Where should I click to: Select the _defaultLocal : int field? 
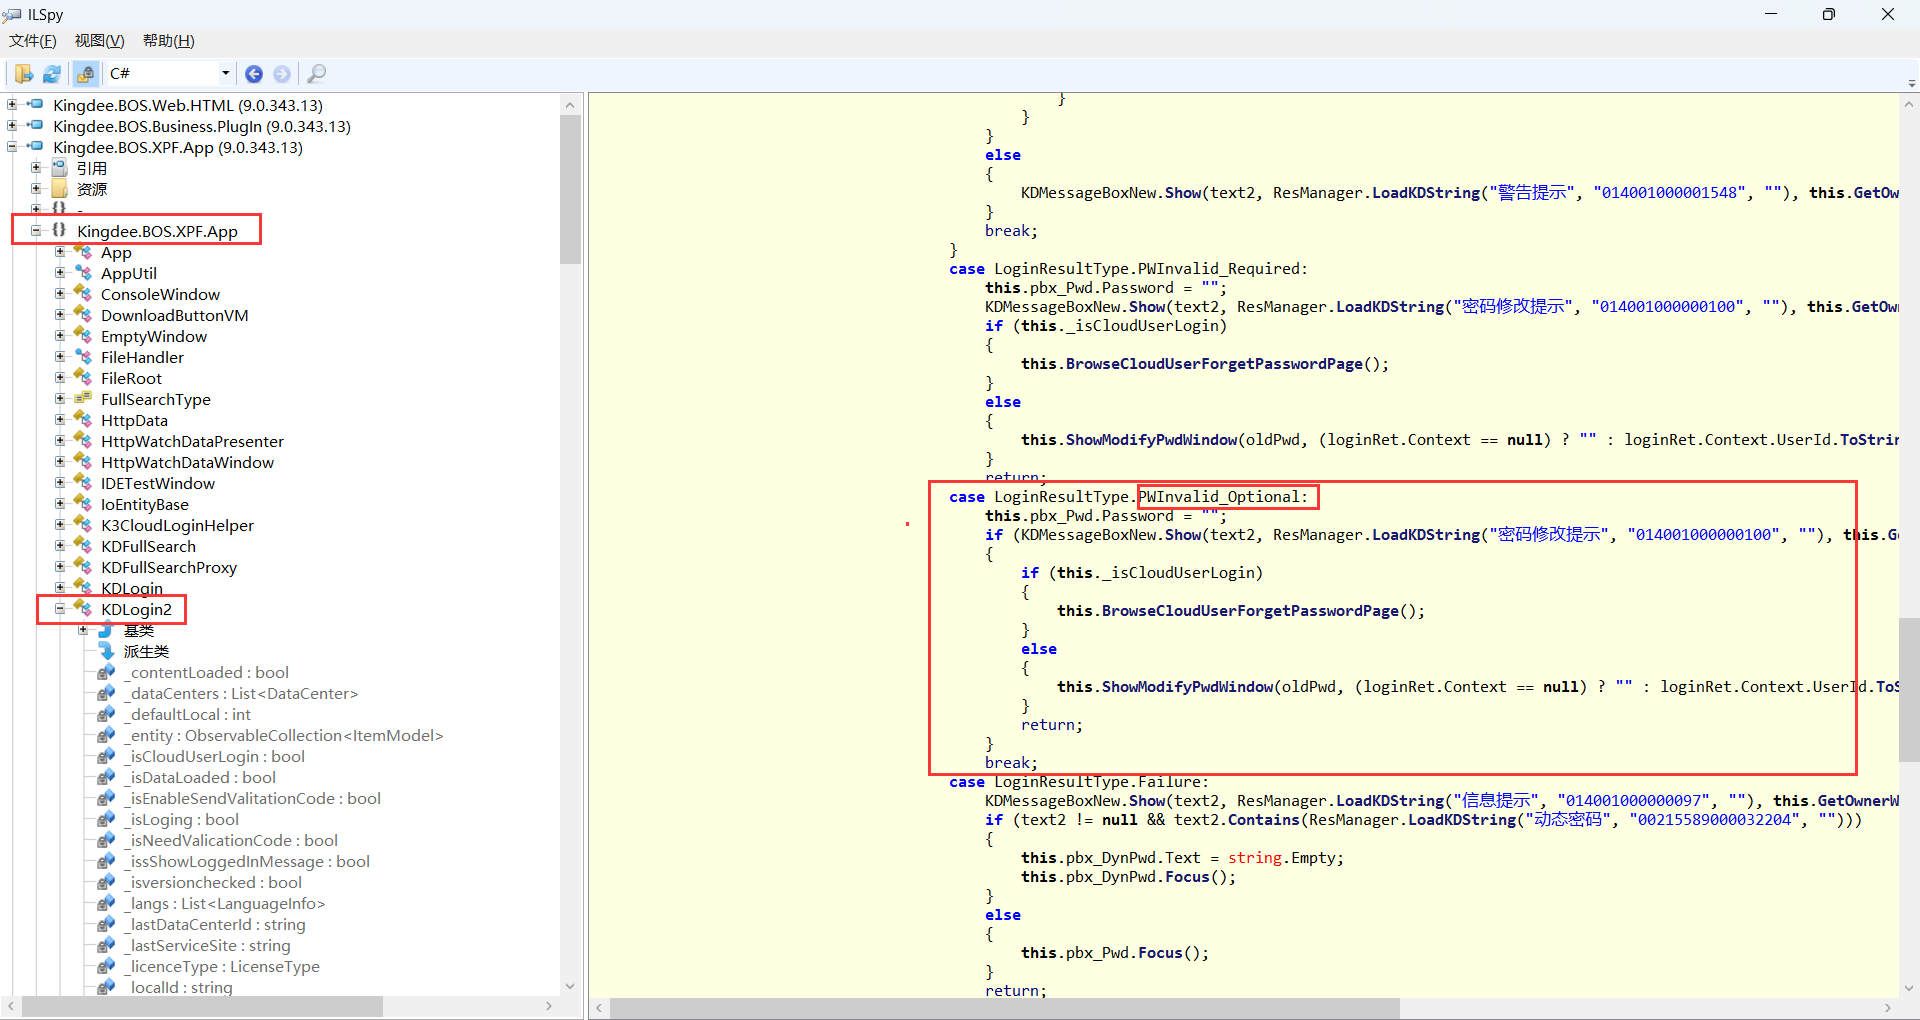pos(187,714)
